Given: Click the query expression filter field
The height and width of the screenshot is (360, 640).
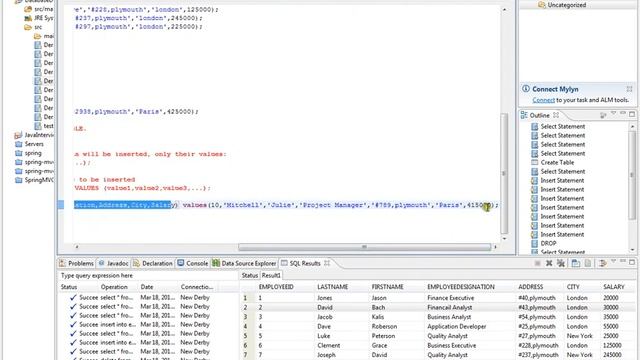Looking at the screenshot, I should 147,276.
